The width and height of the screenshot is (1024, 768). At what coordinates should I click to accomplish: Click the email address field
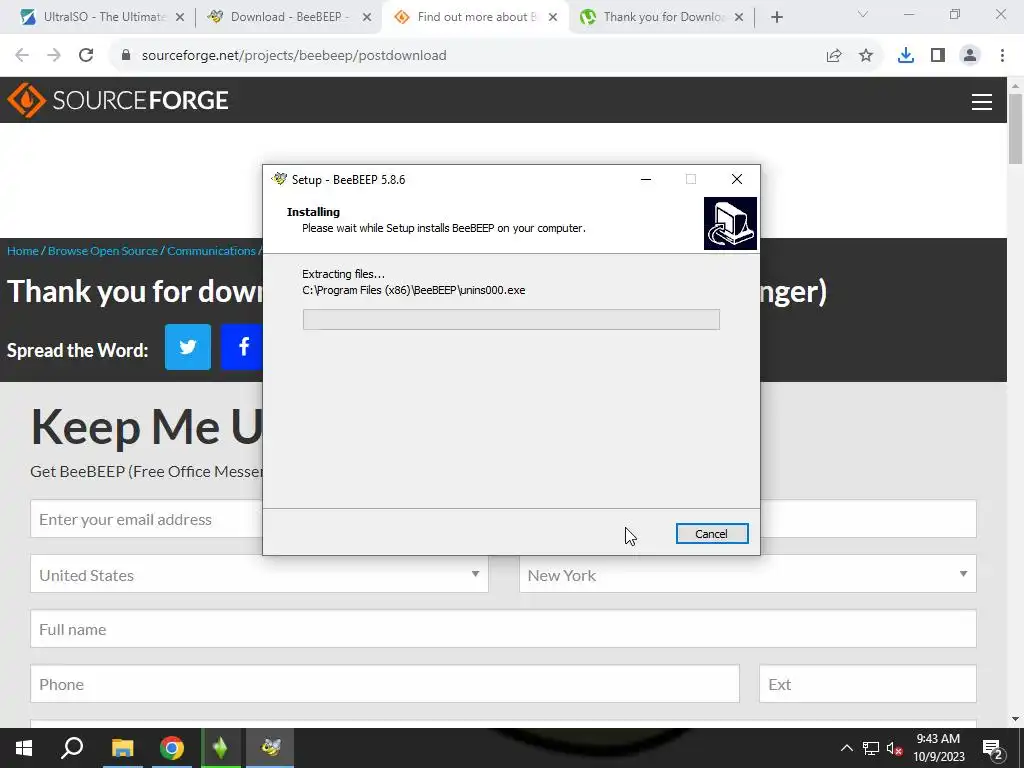point(146,519)
